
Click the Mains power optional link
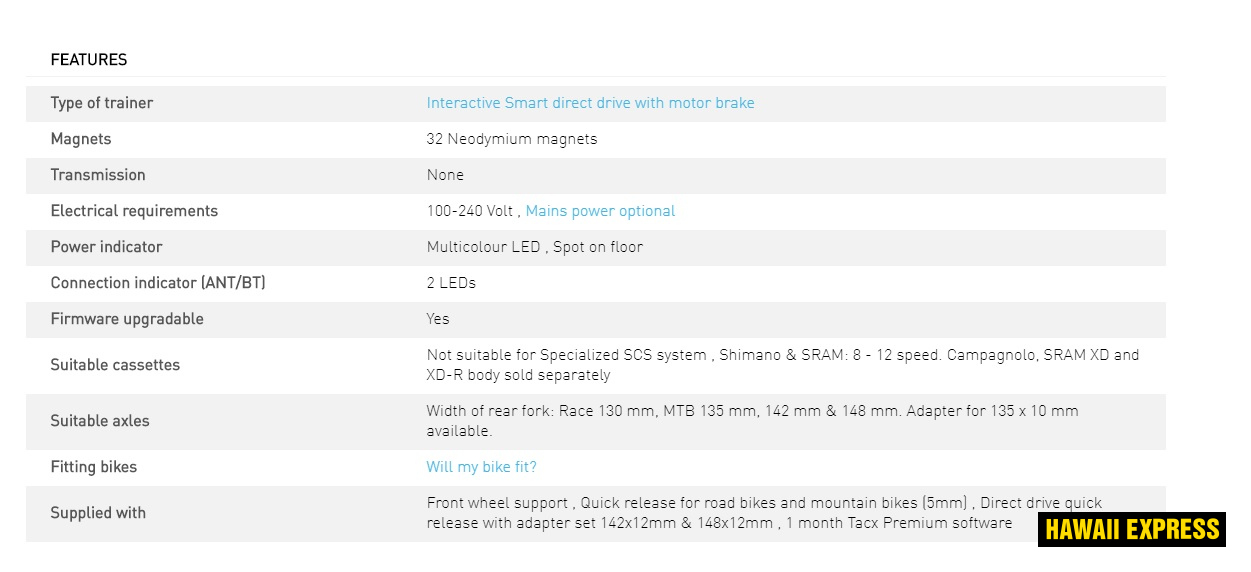(x=600, y=211)
